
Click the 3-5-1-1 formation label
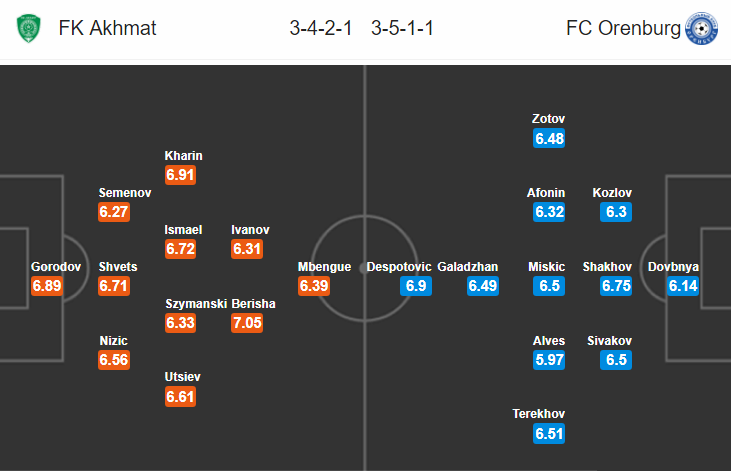tap(402, 28)
